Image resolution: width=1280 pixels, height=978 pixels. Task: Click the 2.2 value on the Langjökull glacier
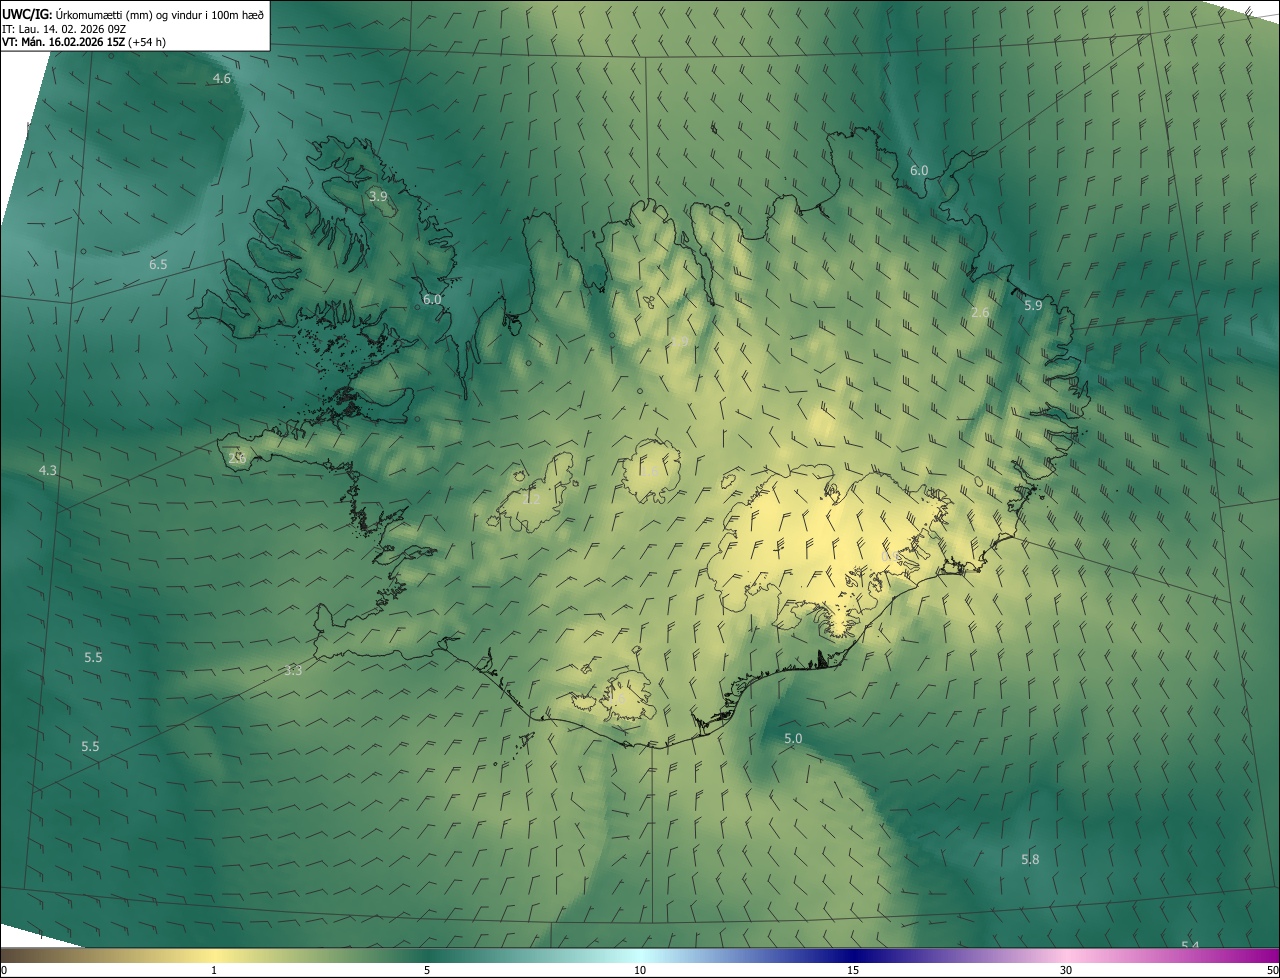click(x=531, y=499)
